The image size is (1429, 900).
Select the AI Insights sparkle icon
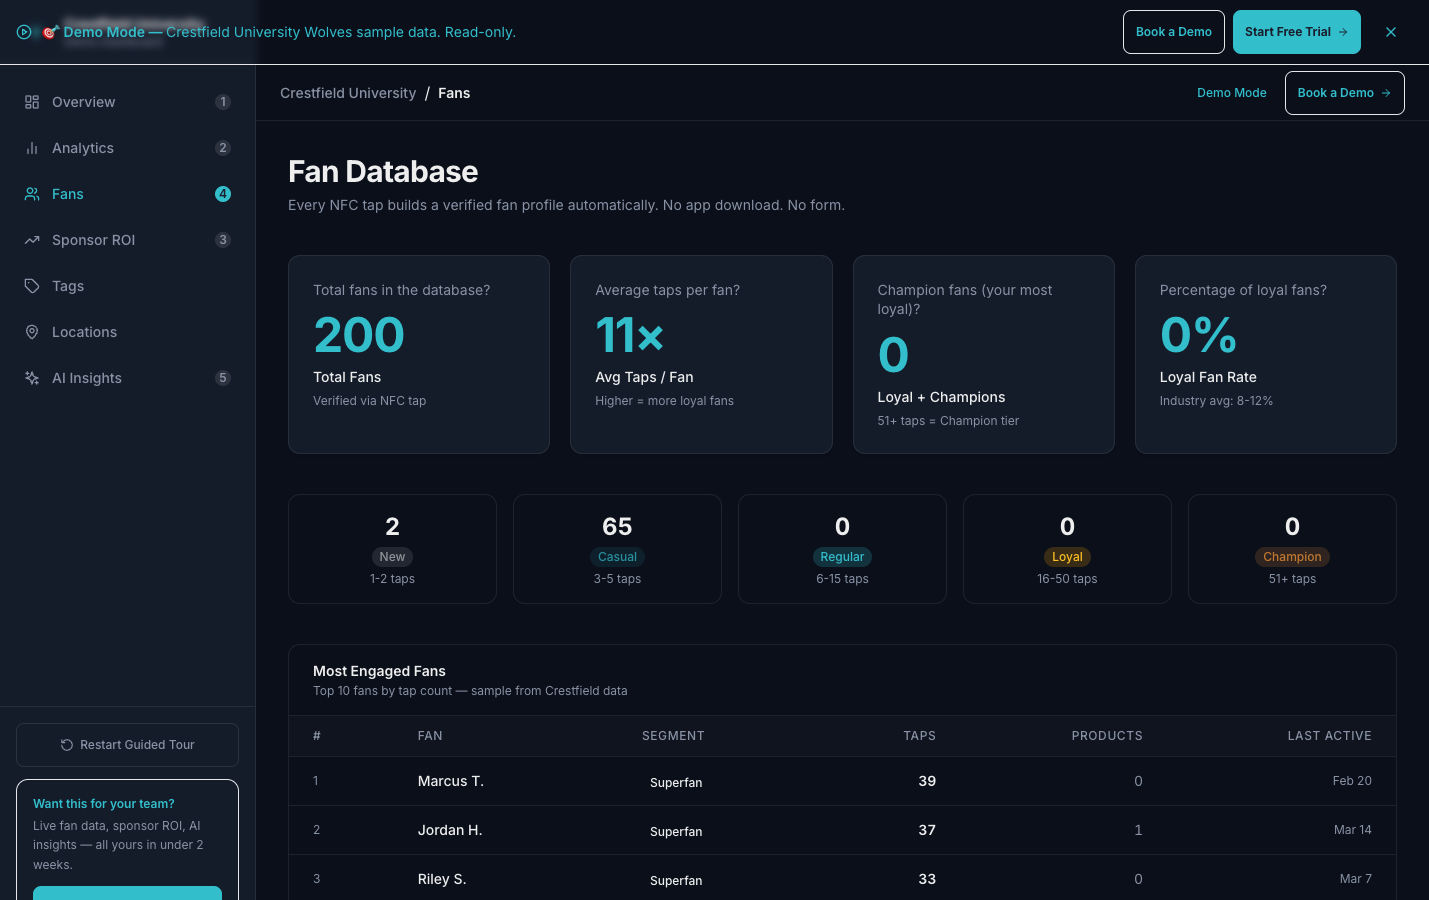click(32, 378)
